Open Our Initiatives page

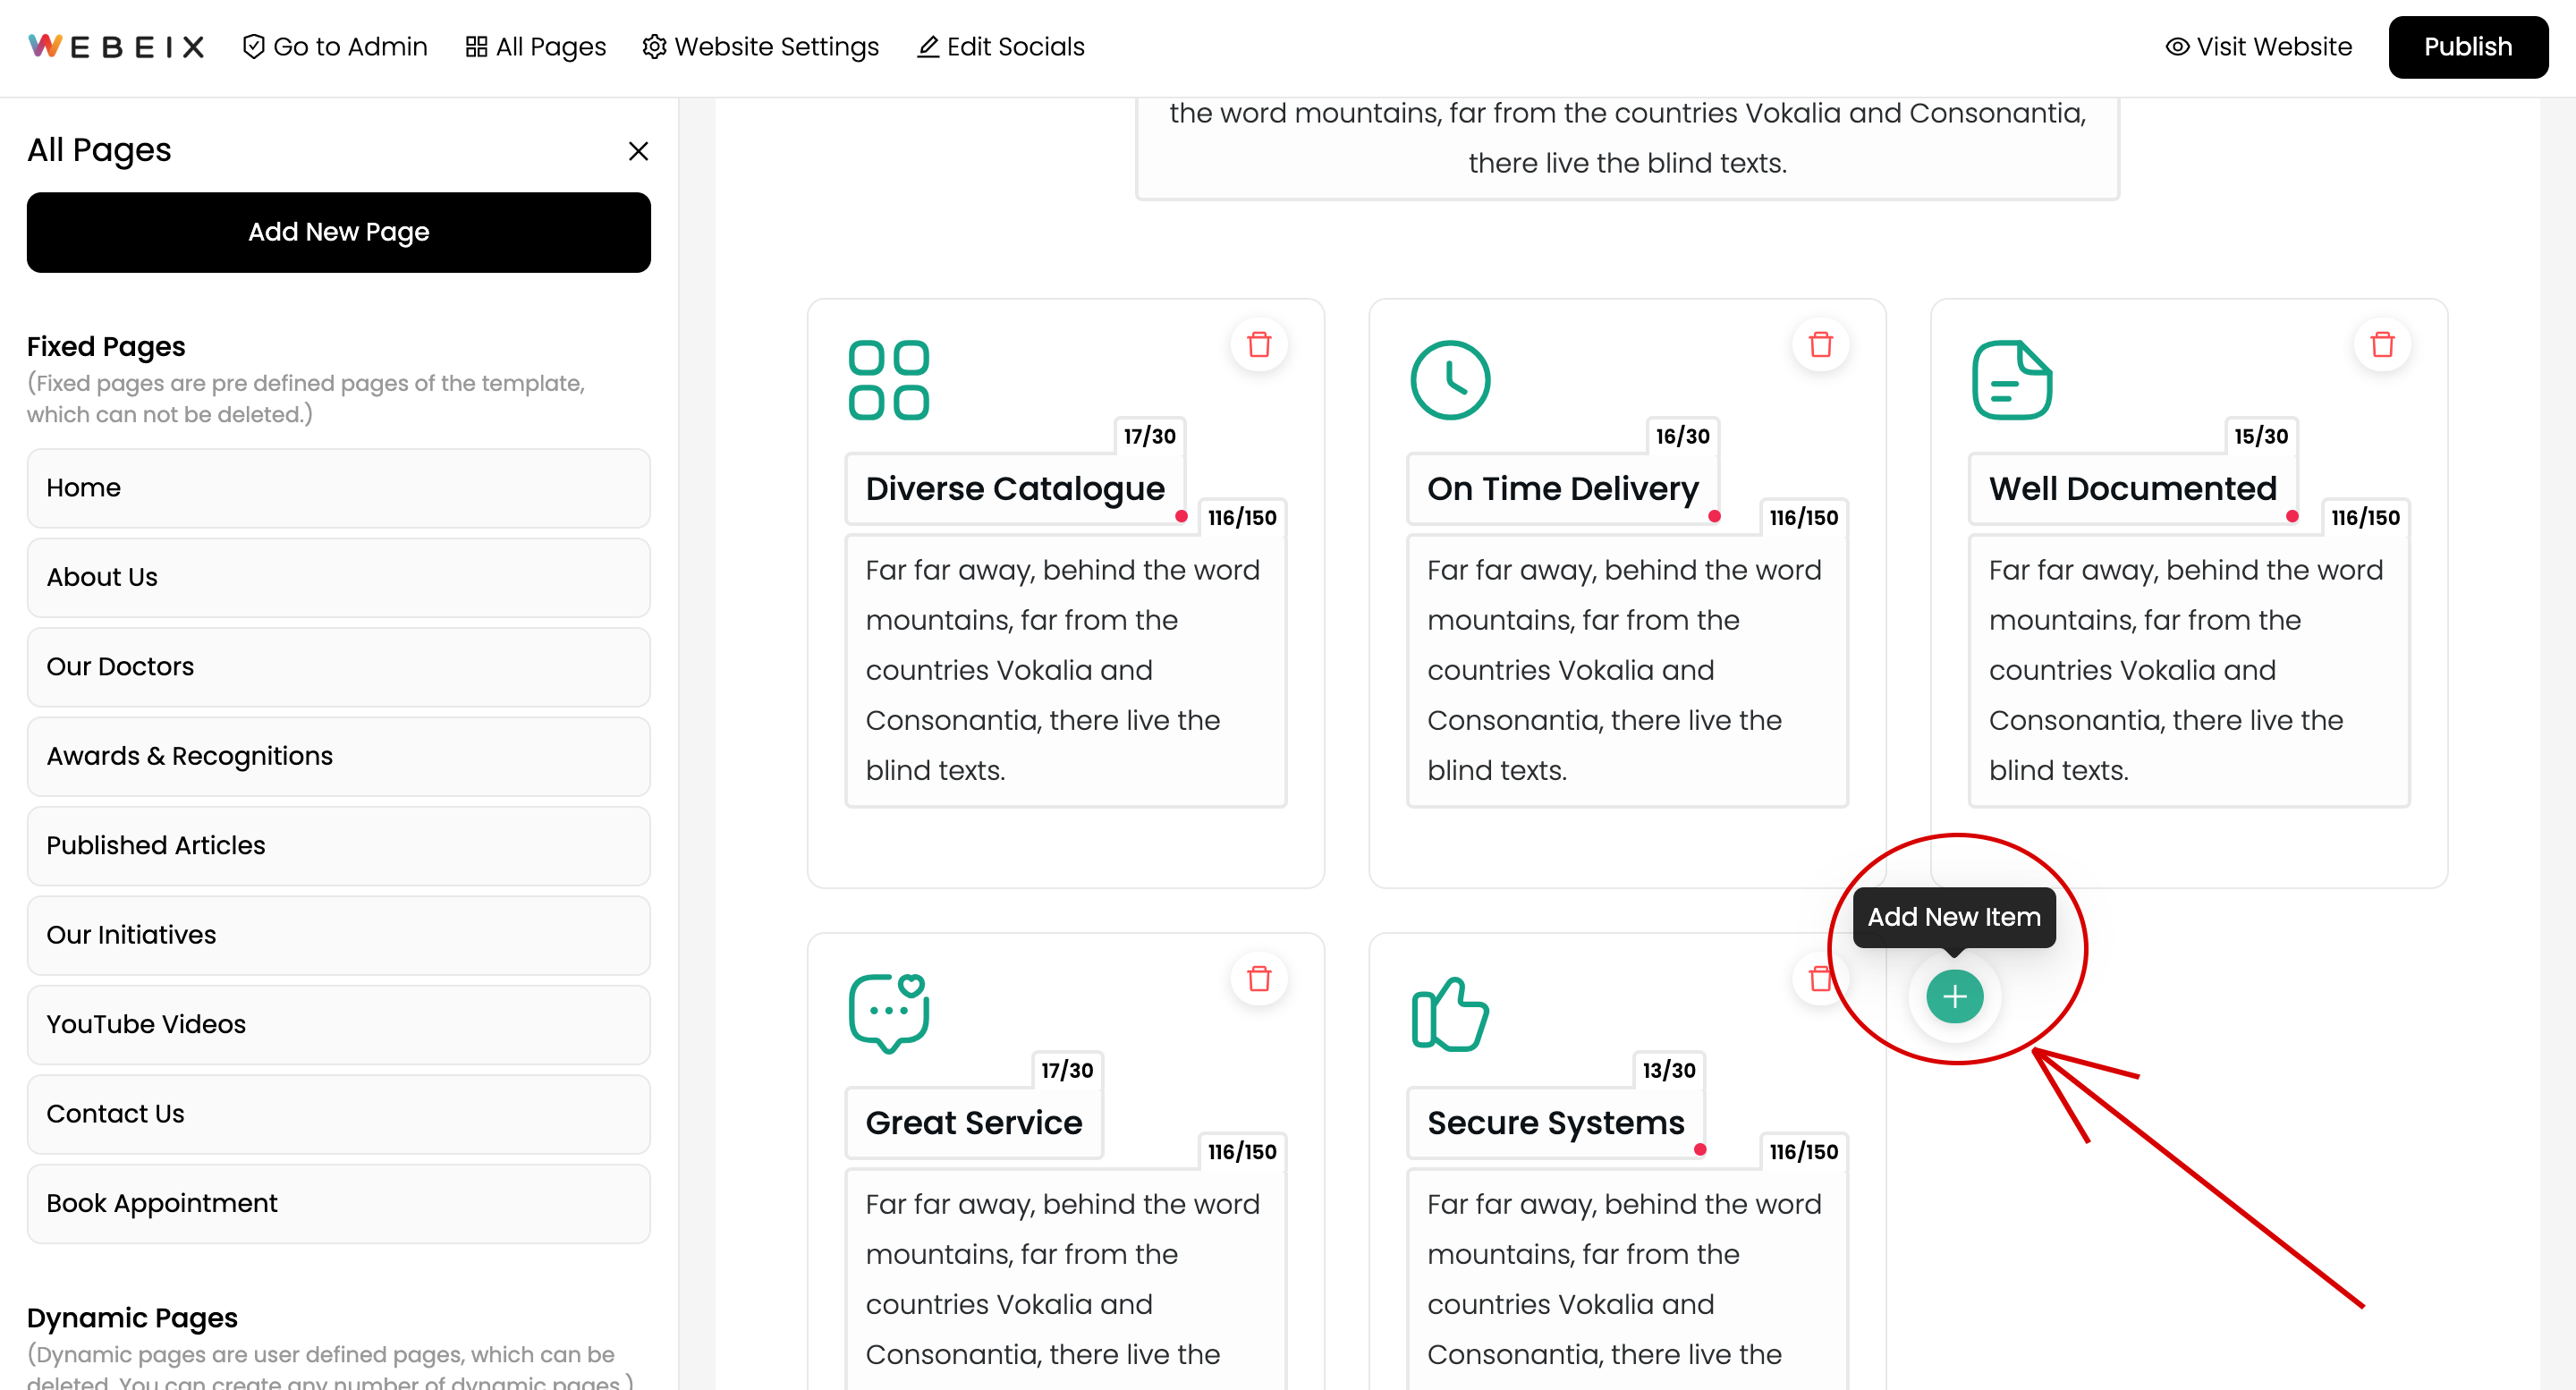coord(338,935)
